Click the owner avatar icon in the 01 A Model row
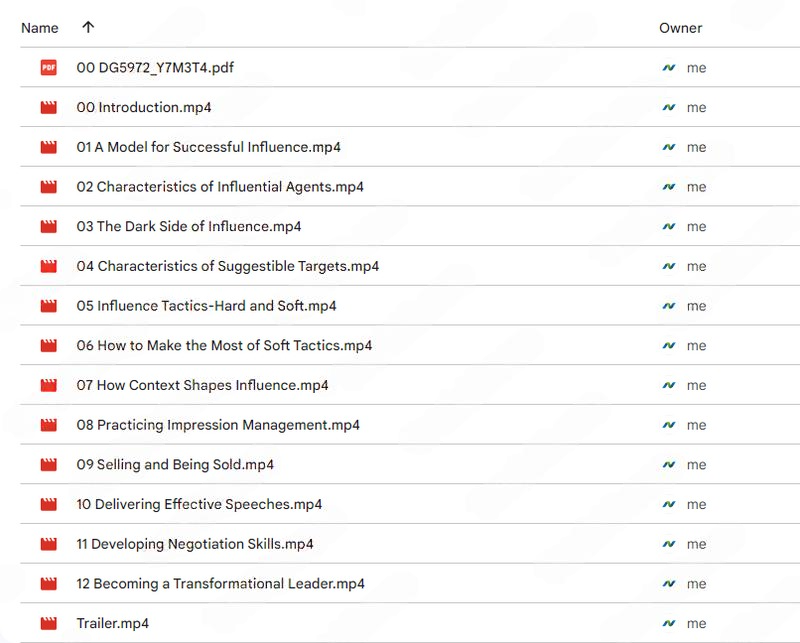This screenshot has width=800, height=643. pyautogui.click(x=668, y=147)
